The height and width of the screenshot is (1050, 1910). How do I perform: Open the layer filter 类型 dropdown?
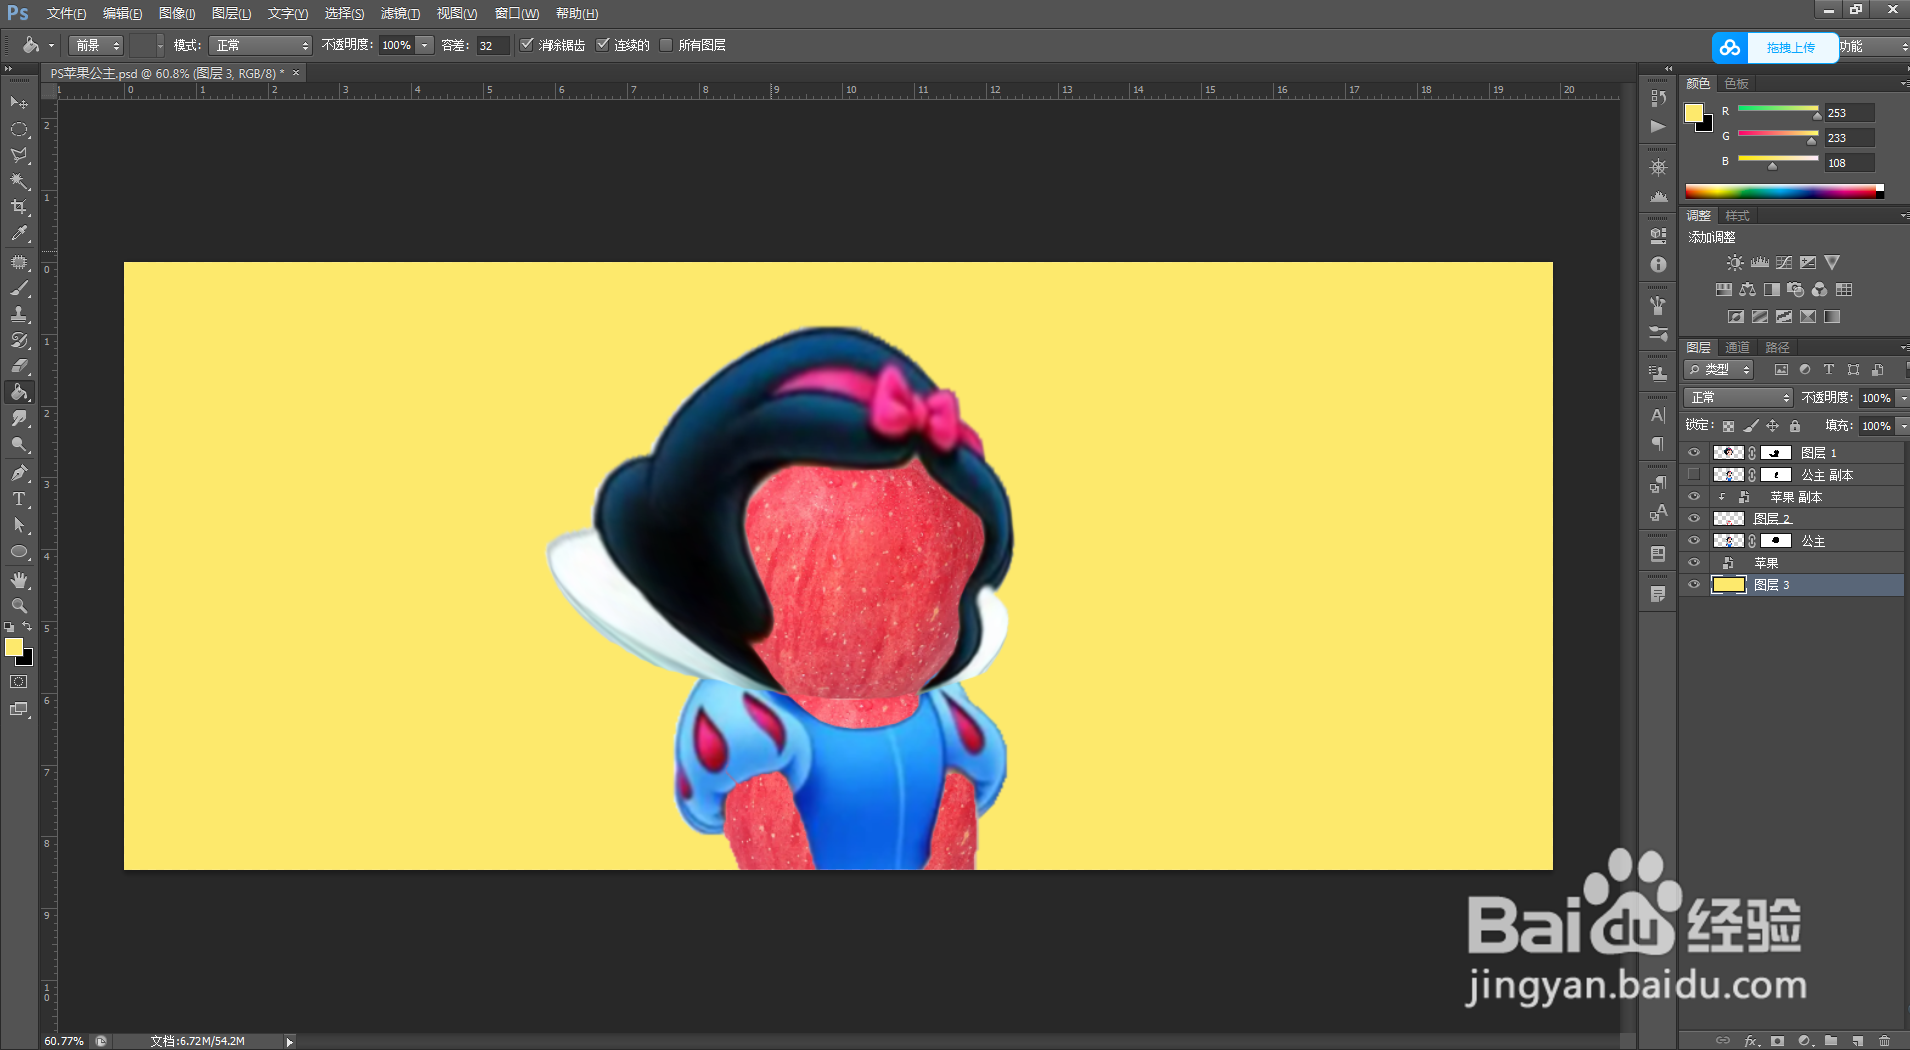1719,370
